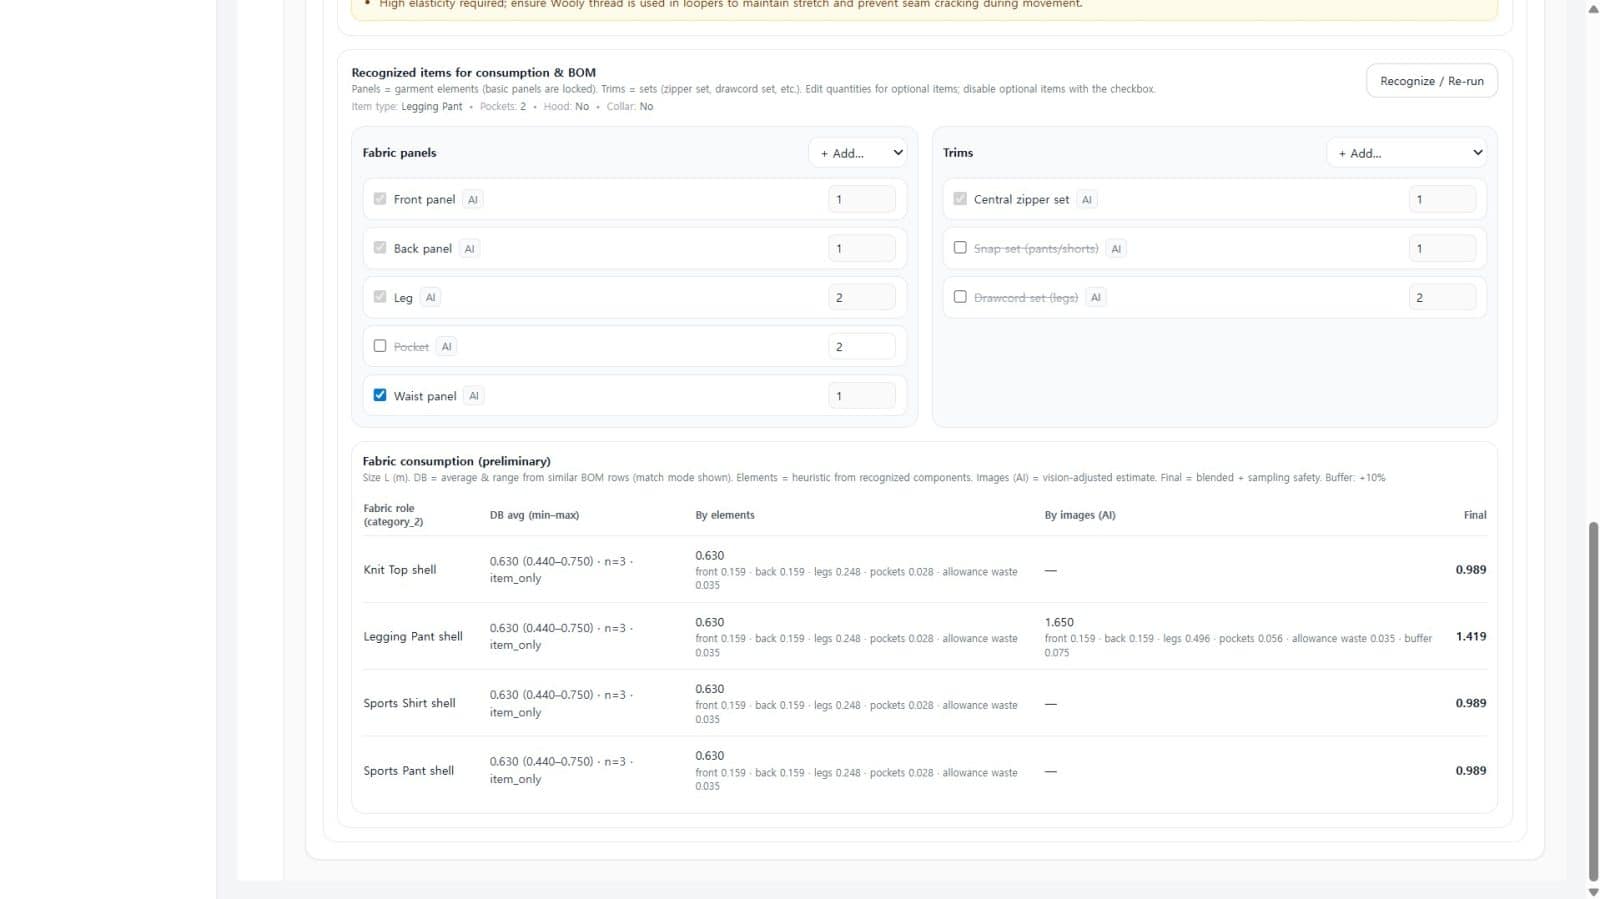Screen dimensions: 1600x899
Task: Click the 'Item type: Legging Pant' label
Action: pyautogui.click(x=407, y=107)
